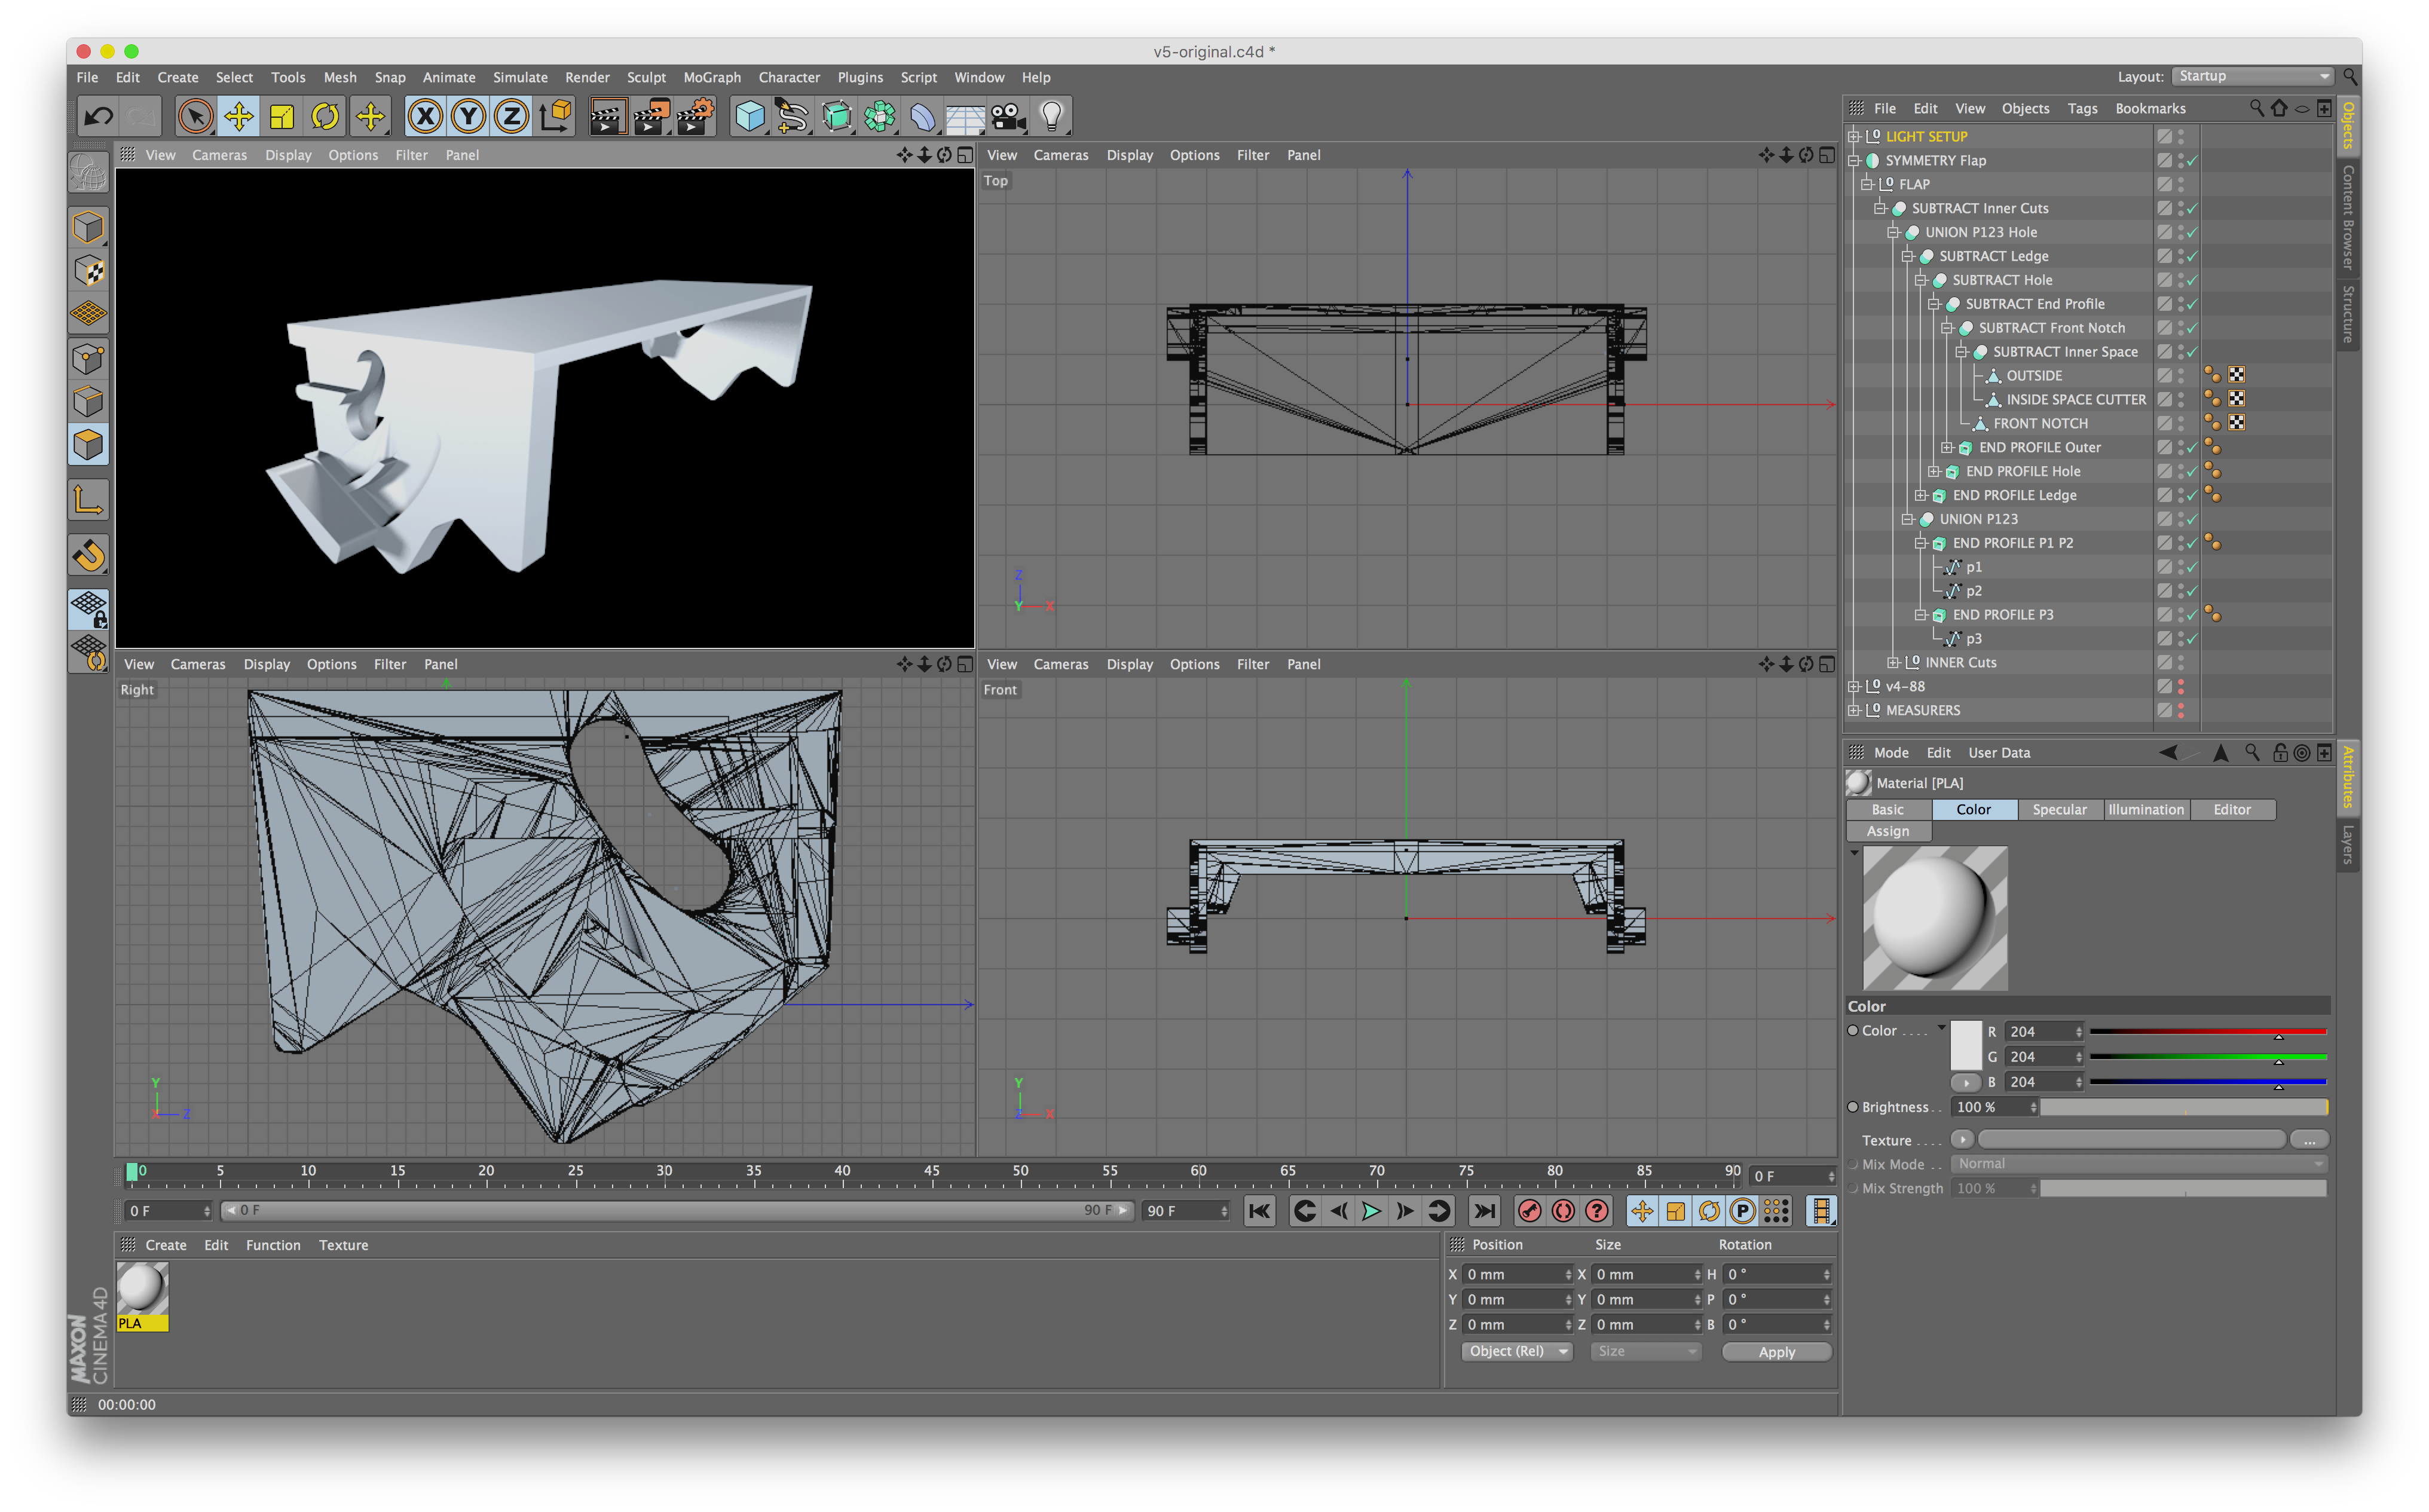Viewport: 2429px width, 1512px height.
Task: Toggle the SYMMETRY Flap enable checkmark
Action: pos(2192,161)
